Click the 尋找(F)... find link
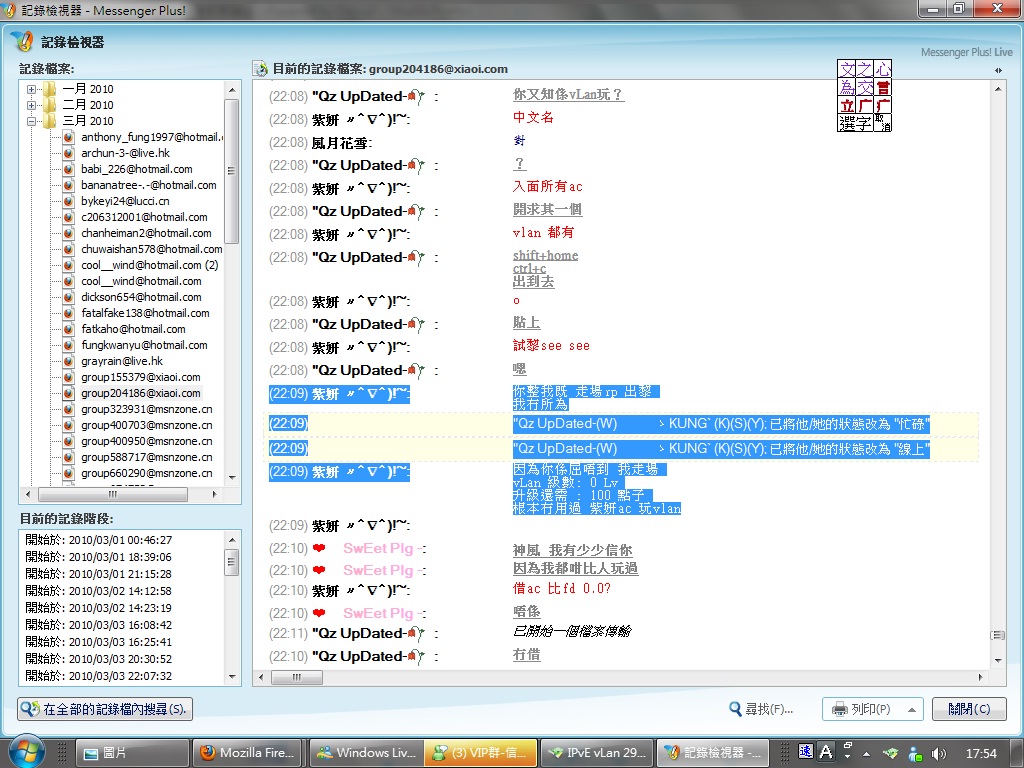 pyautogui.click(x=761, y=709)
